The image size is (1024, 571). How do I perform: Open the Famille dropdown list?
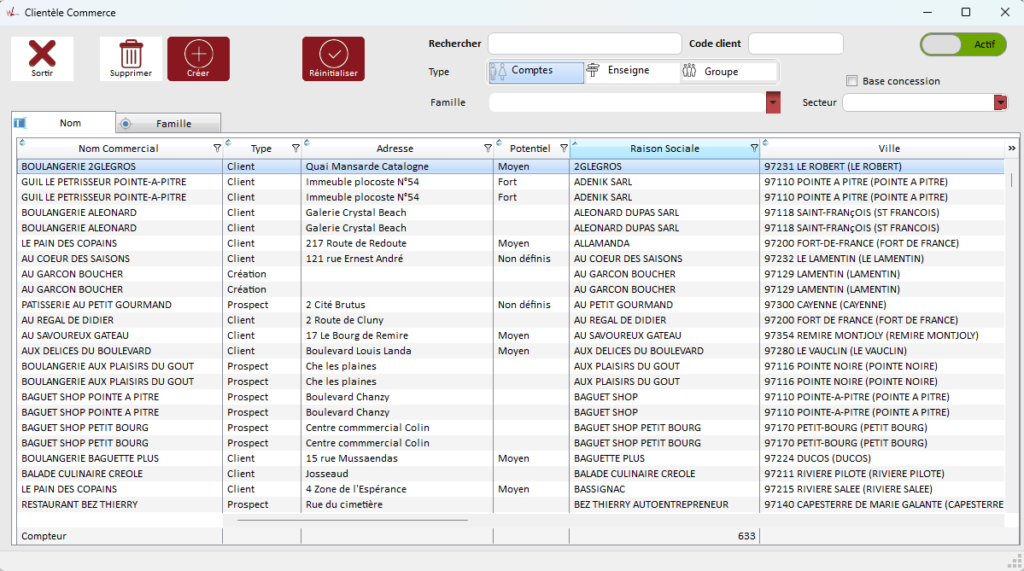pyautogui.click(x=773, y=103)
